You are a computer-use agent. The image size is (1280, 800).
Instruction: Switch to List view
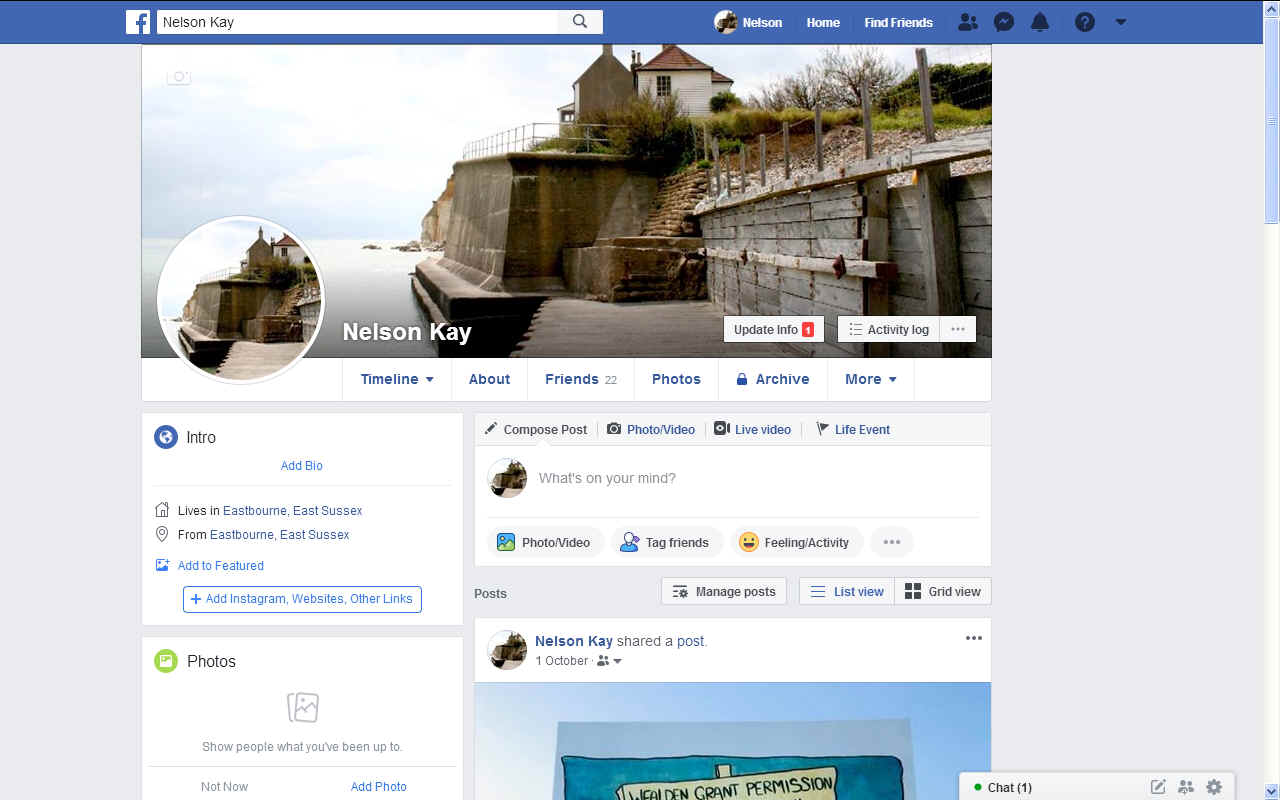click(846, 591)
